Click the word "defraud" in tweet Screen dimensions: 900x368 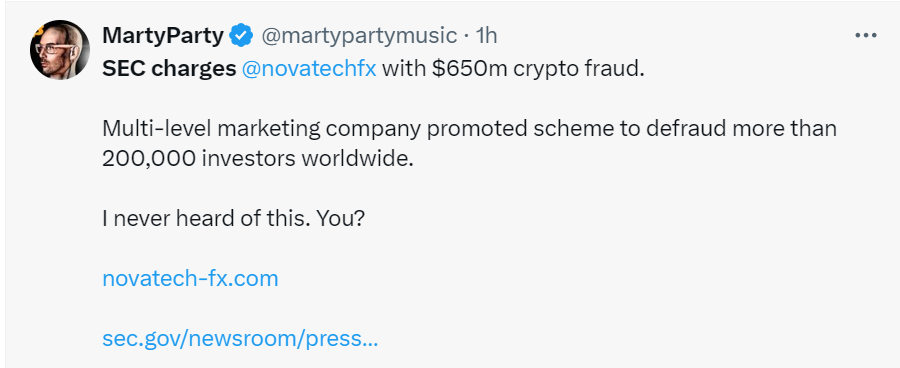(x=684, y=129)
